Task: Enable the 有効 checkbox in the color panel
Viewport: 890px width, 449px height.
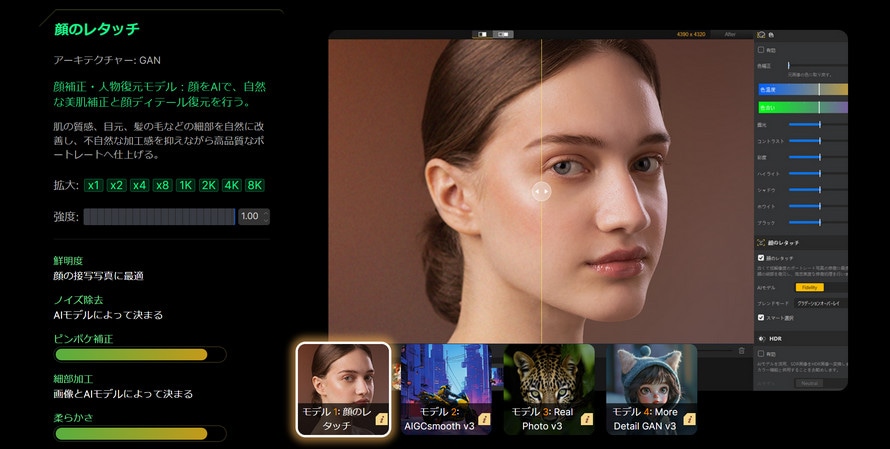Action: click(761, 50)
